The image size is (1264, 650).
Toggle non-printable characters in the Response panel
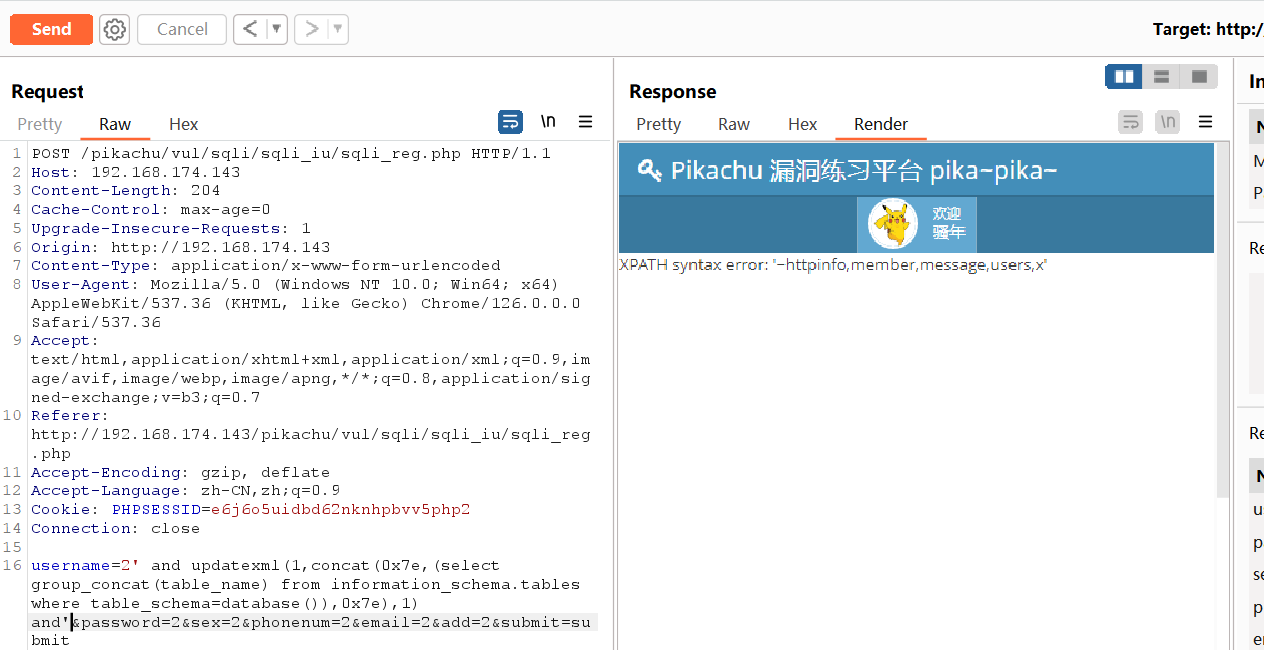tap(1167, 122)
